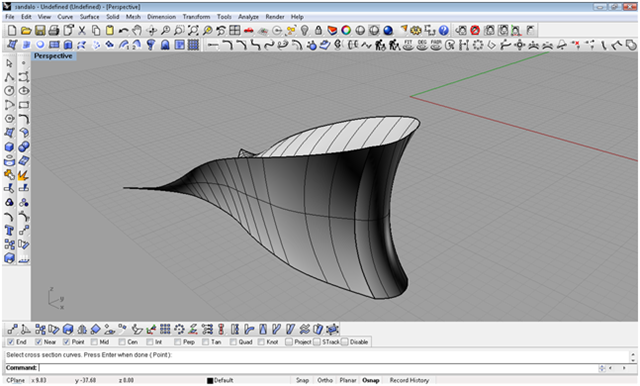Open a file with the folder icon
The height and width of the screenshot is (386, 640).
26,31
